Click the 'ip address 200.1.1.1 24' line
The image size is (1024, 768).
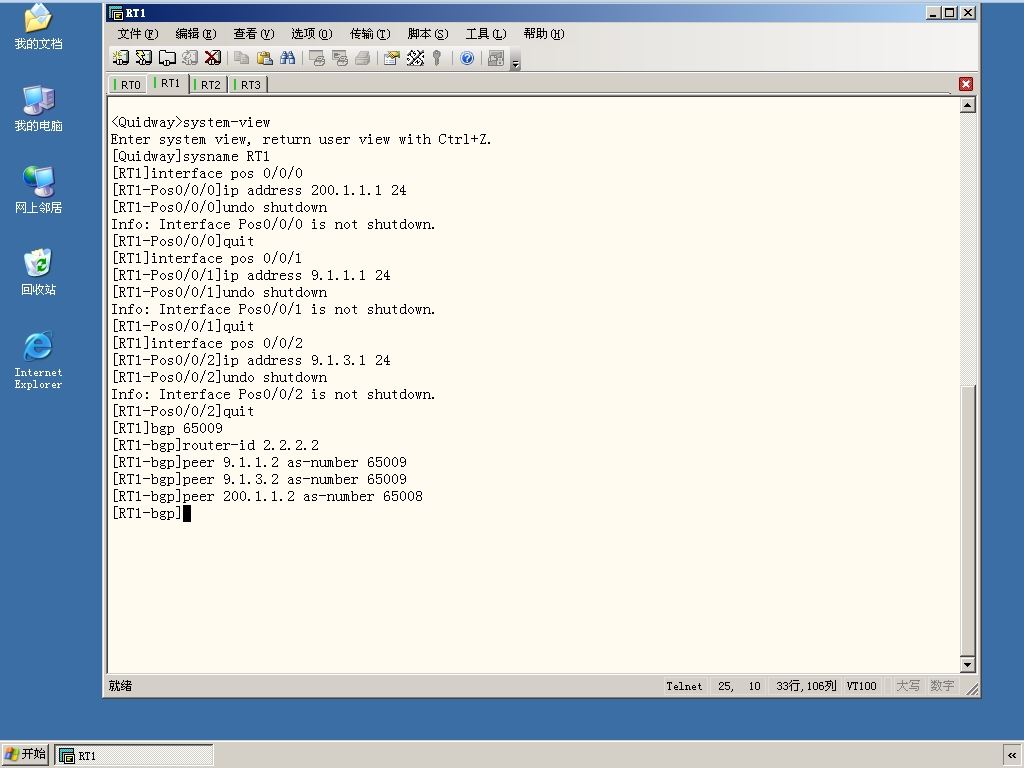click(259, 190)
